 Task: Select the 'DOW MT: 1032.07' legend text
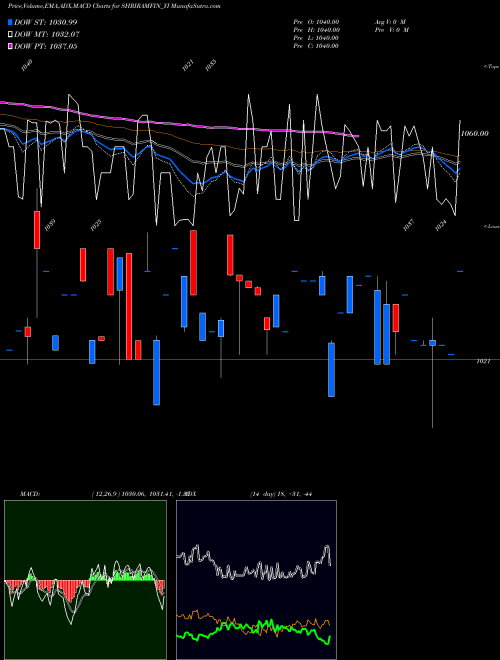[47, 35]
